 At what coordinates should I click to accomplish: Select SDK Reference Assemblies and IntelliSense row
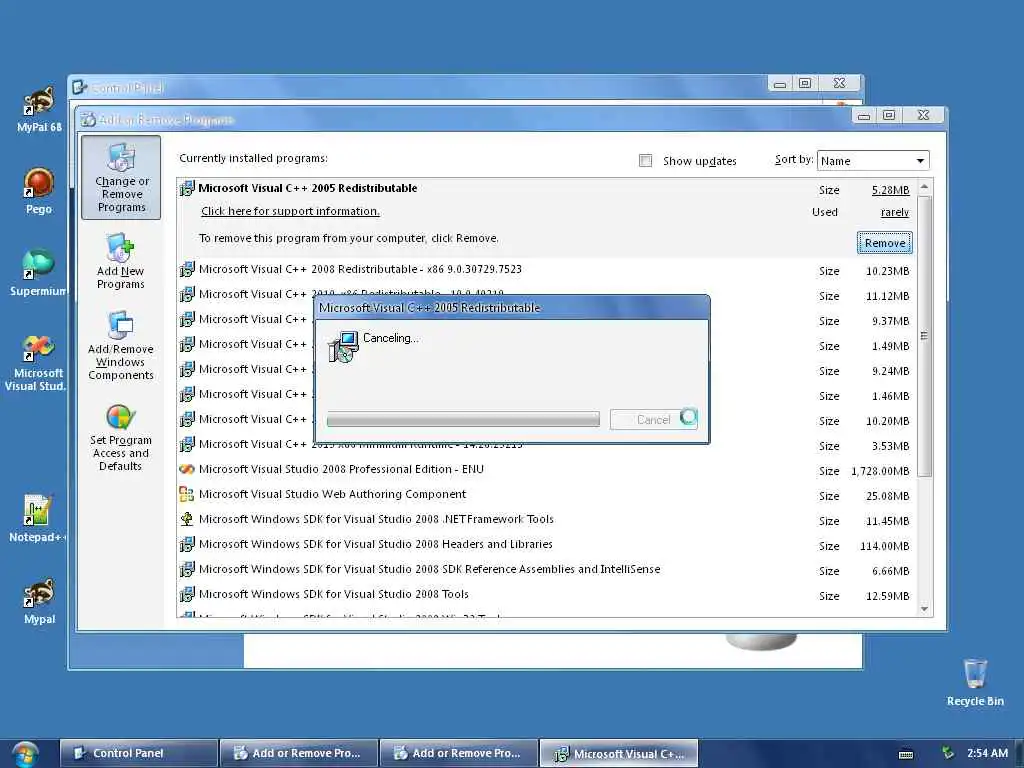(547, 569)
